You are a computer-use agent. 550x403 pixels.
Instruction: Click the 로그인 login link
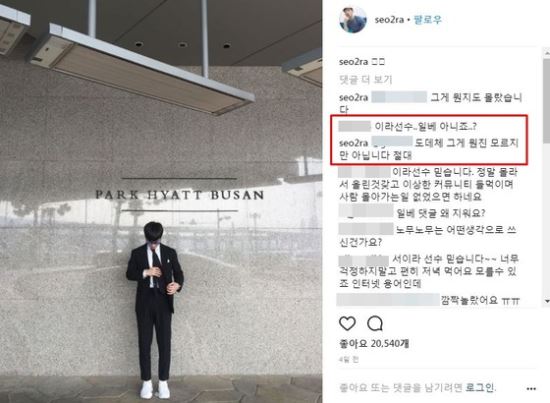click(x=479, y=388)
